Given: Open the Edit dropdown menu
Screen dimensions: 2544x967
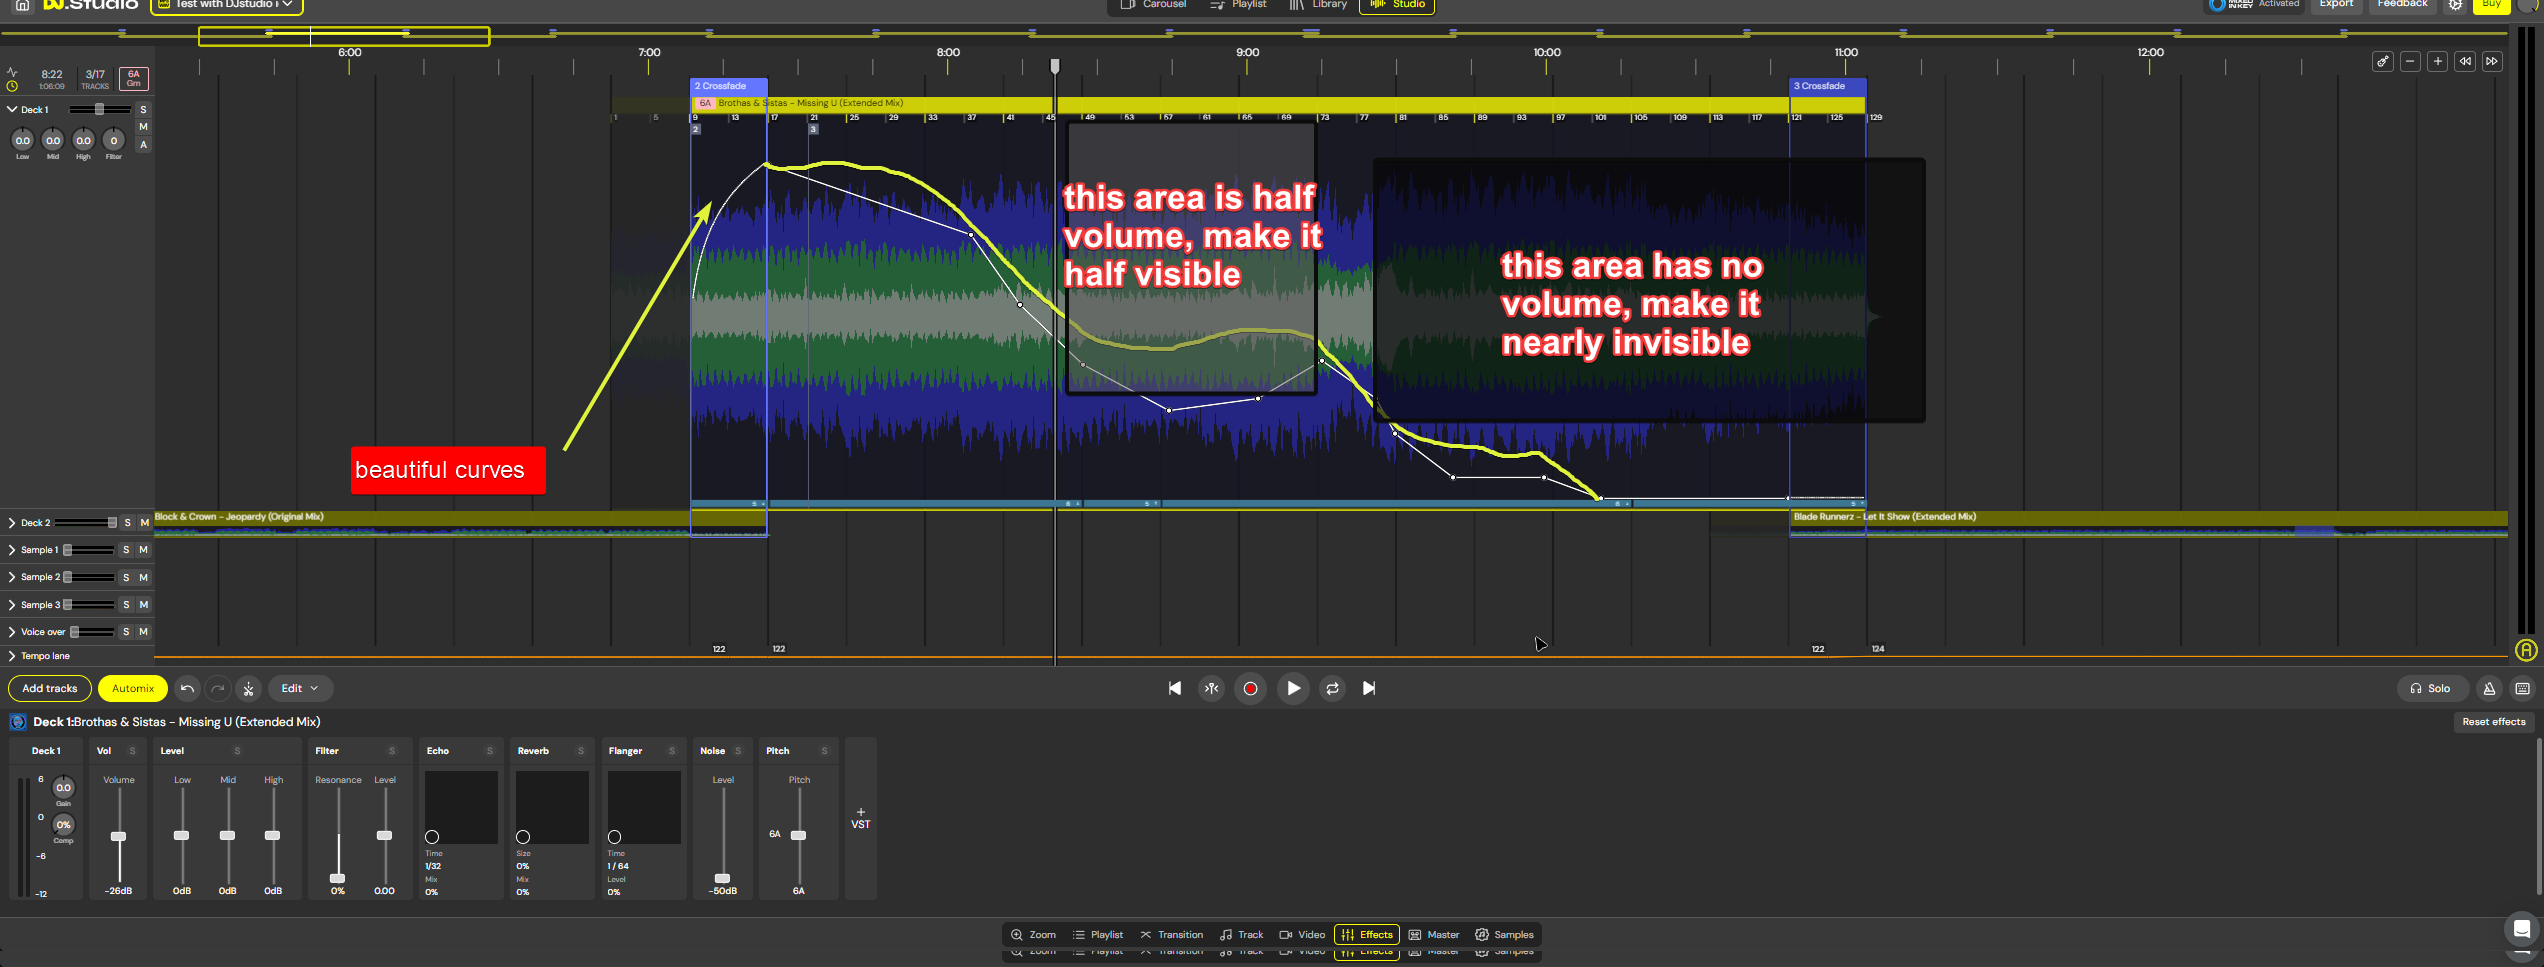Looking at the screenshot, I should tap(299, 688).
